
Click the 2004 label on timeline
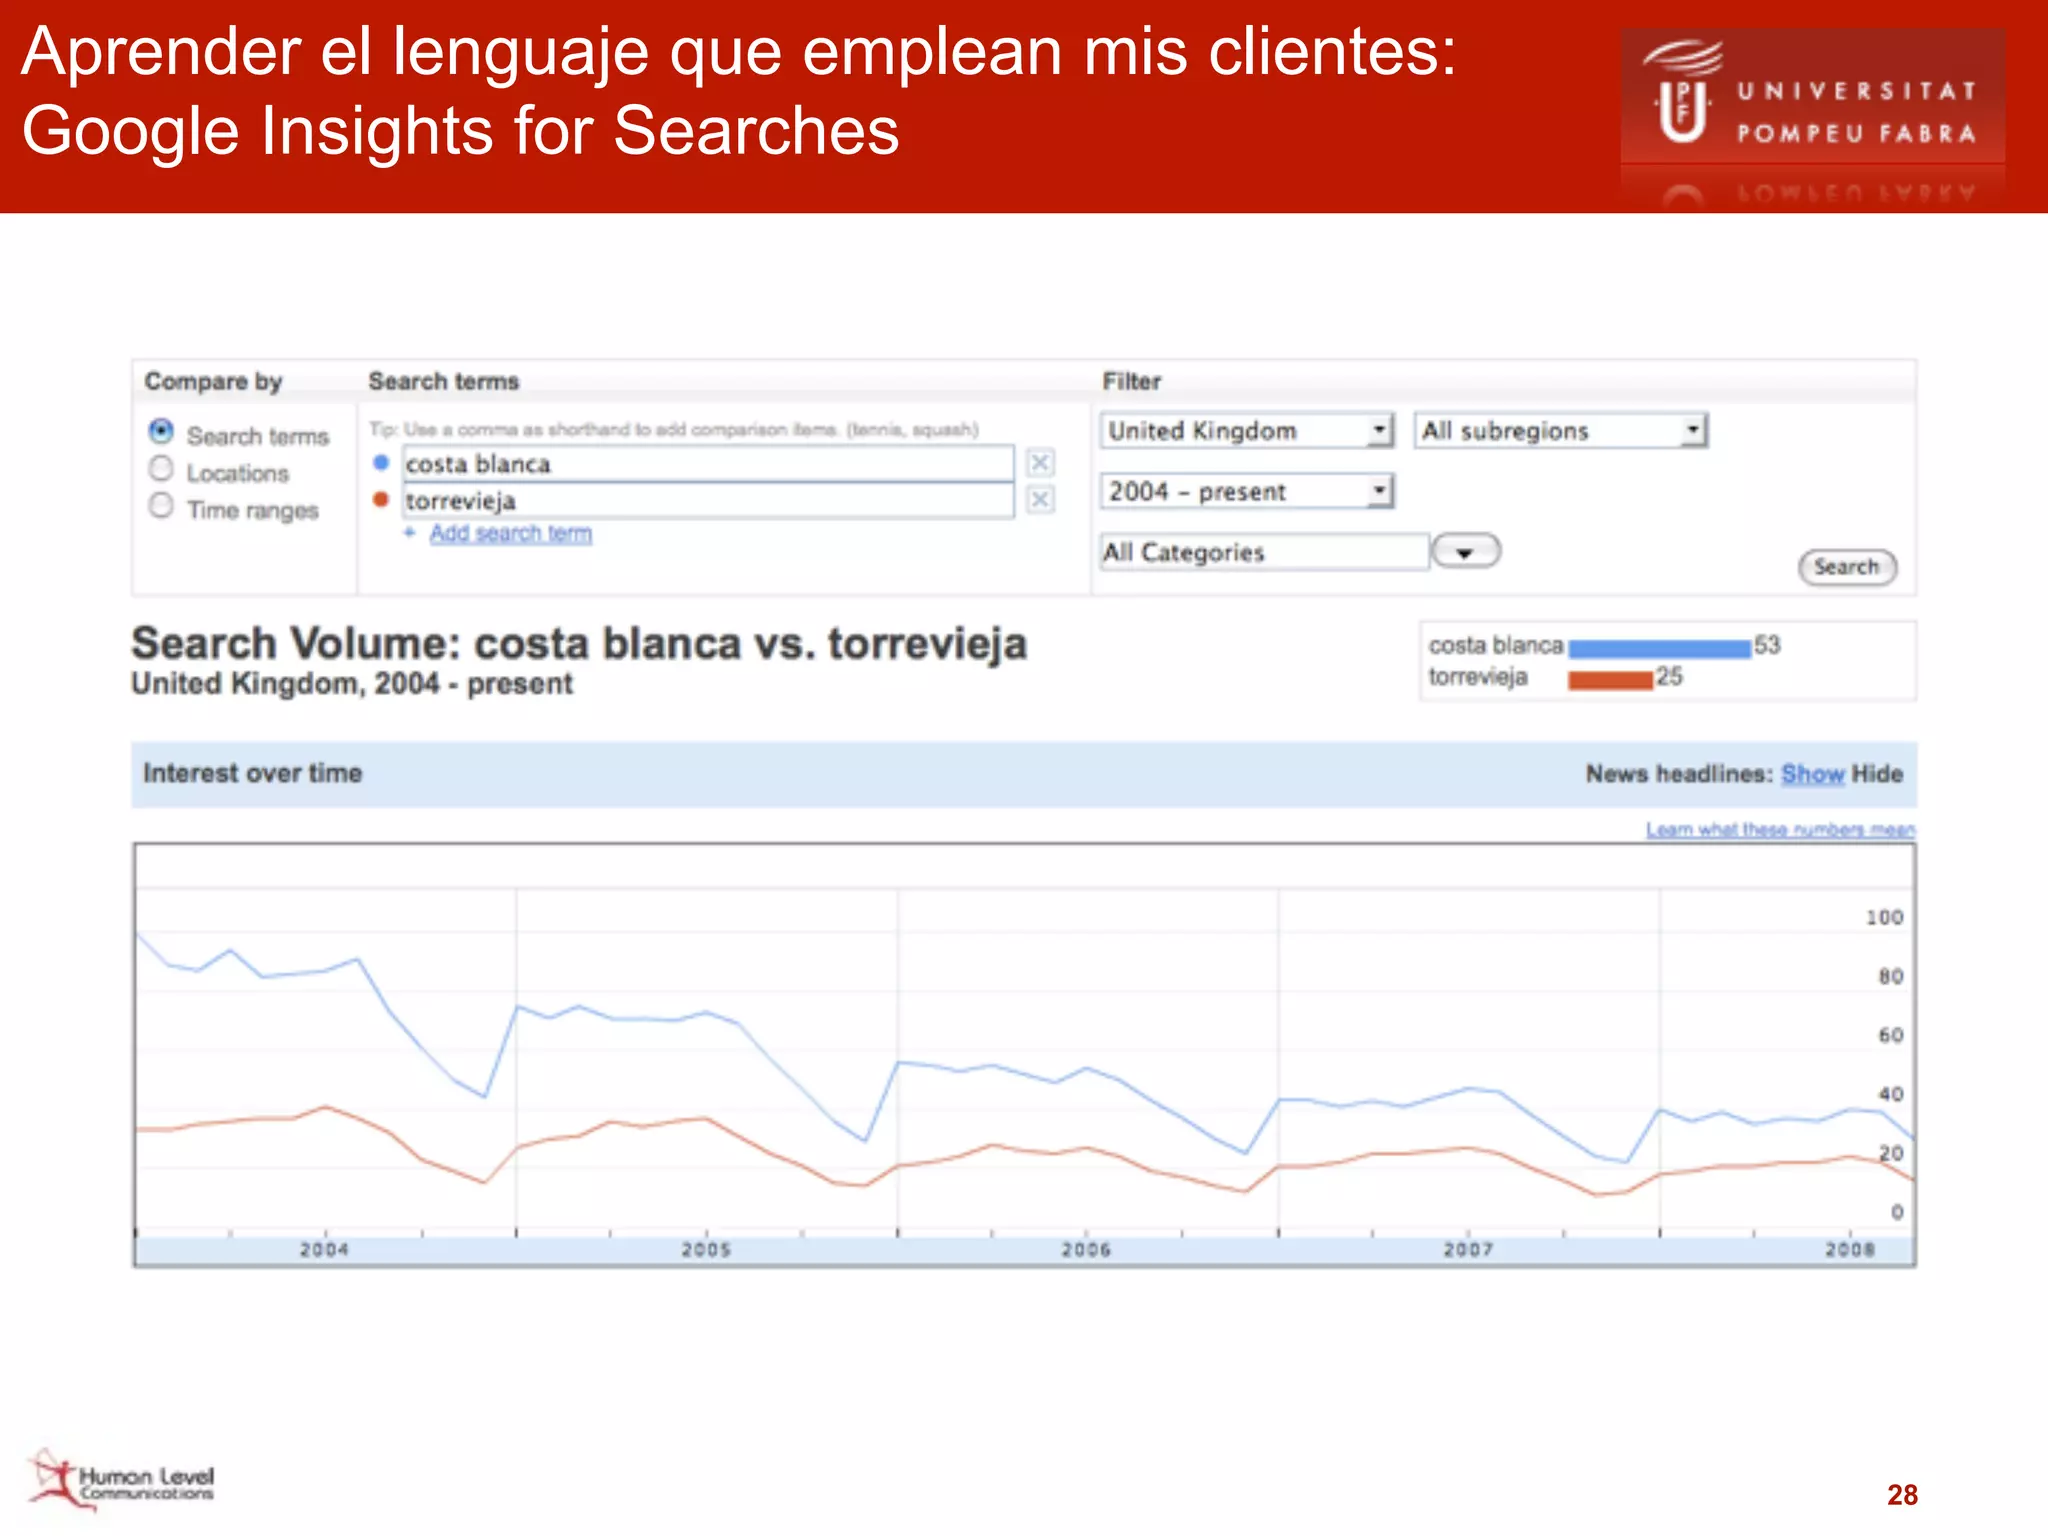pos(324,1250)
